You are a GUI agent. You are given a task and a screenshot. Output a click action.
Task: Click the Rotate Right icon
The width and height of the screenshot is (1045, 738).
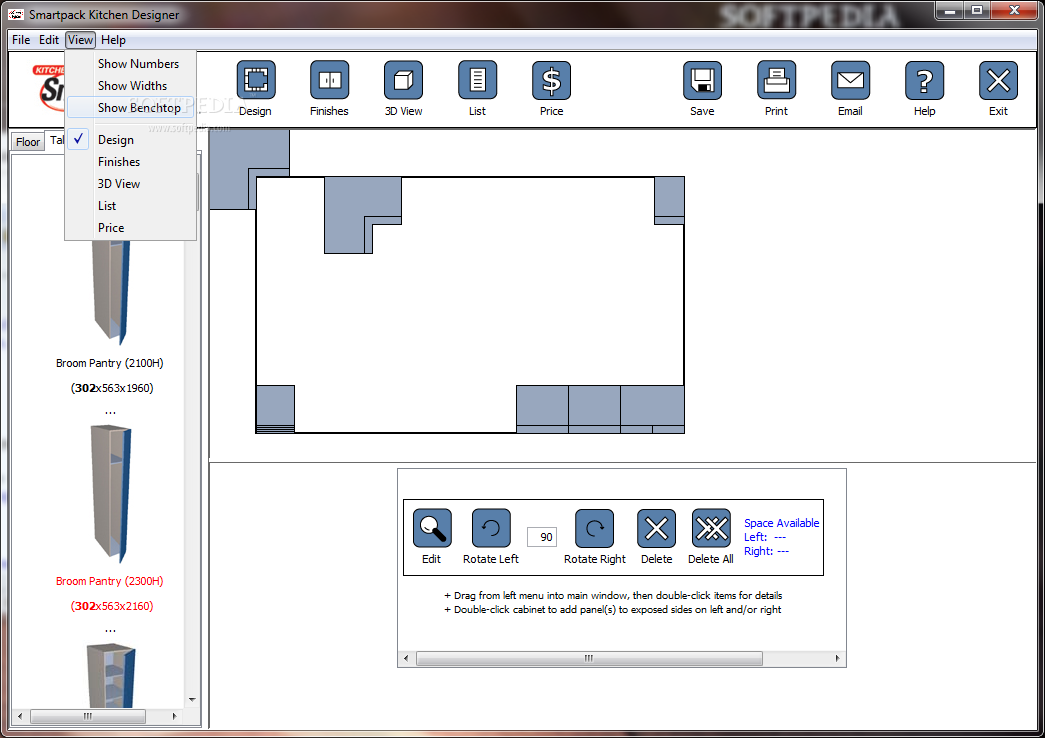[x=594, y=529]
